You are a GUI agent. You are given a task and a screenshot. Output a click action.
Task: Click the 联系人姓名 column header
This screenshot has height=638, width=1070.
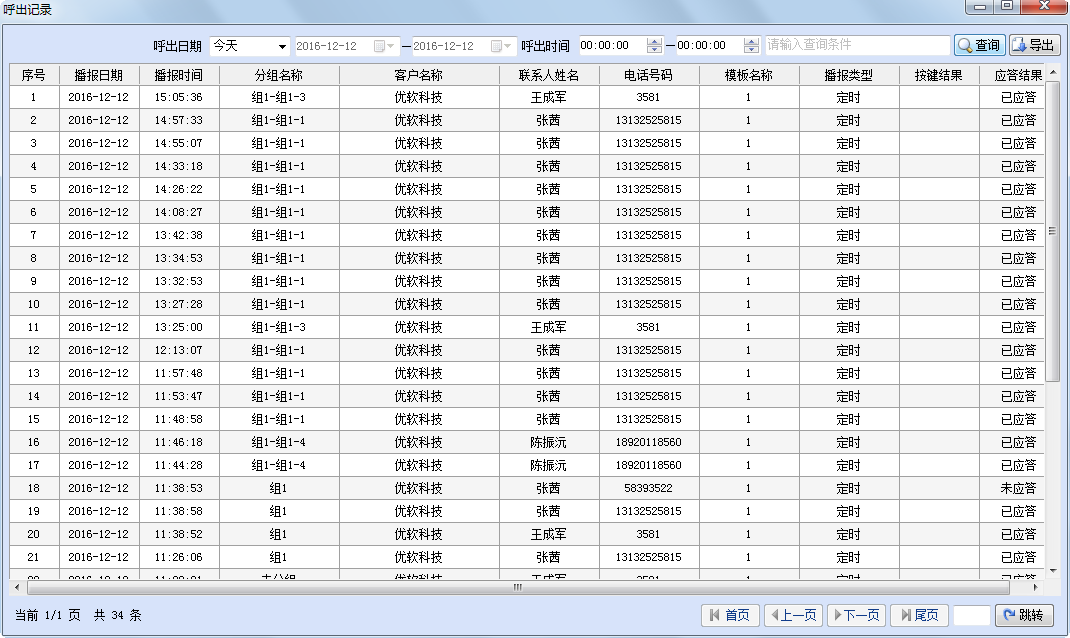pyautogui.click(x=548, y=75)
